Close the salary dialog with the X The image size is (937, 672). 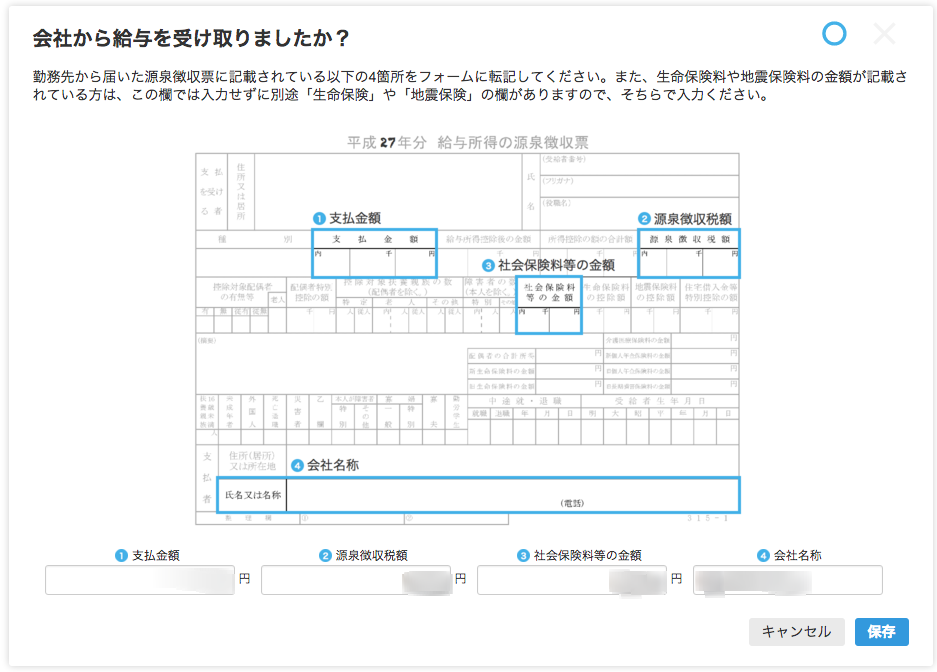click(x=884, y=34)
